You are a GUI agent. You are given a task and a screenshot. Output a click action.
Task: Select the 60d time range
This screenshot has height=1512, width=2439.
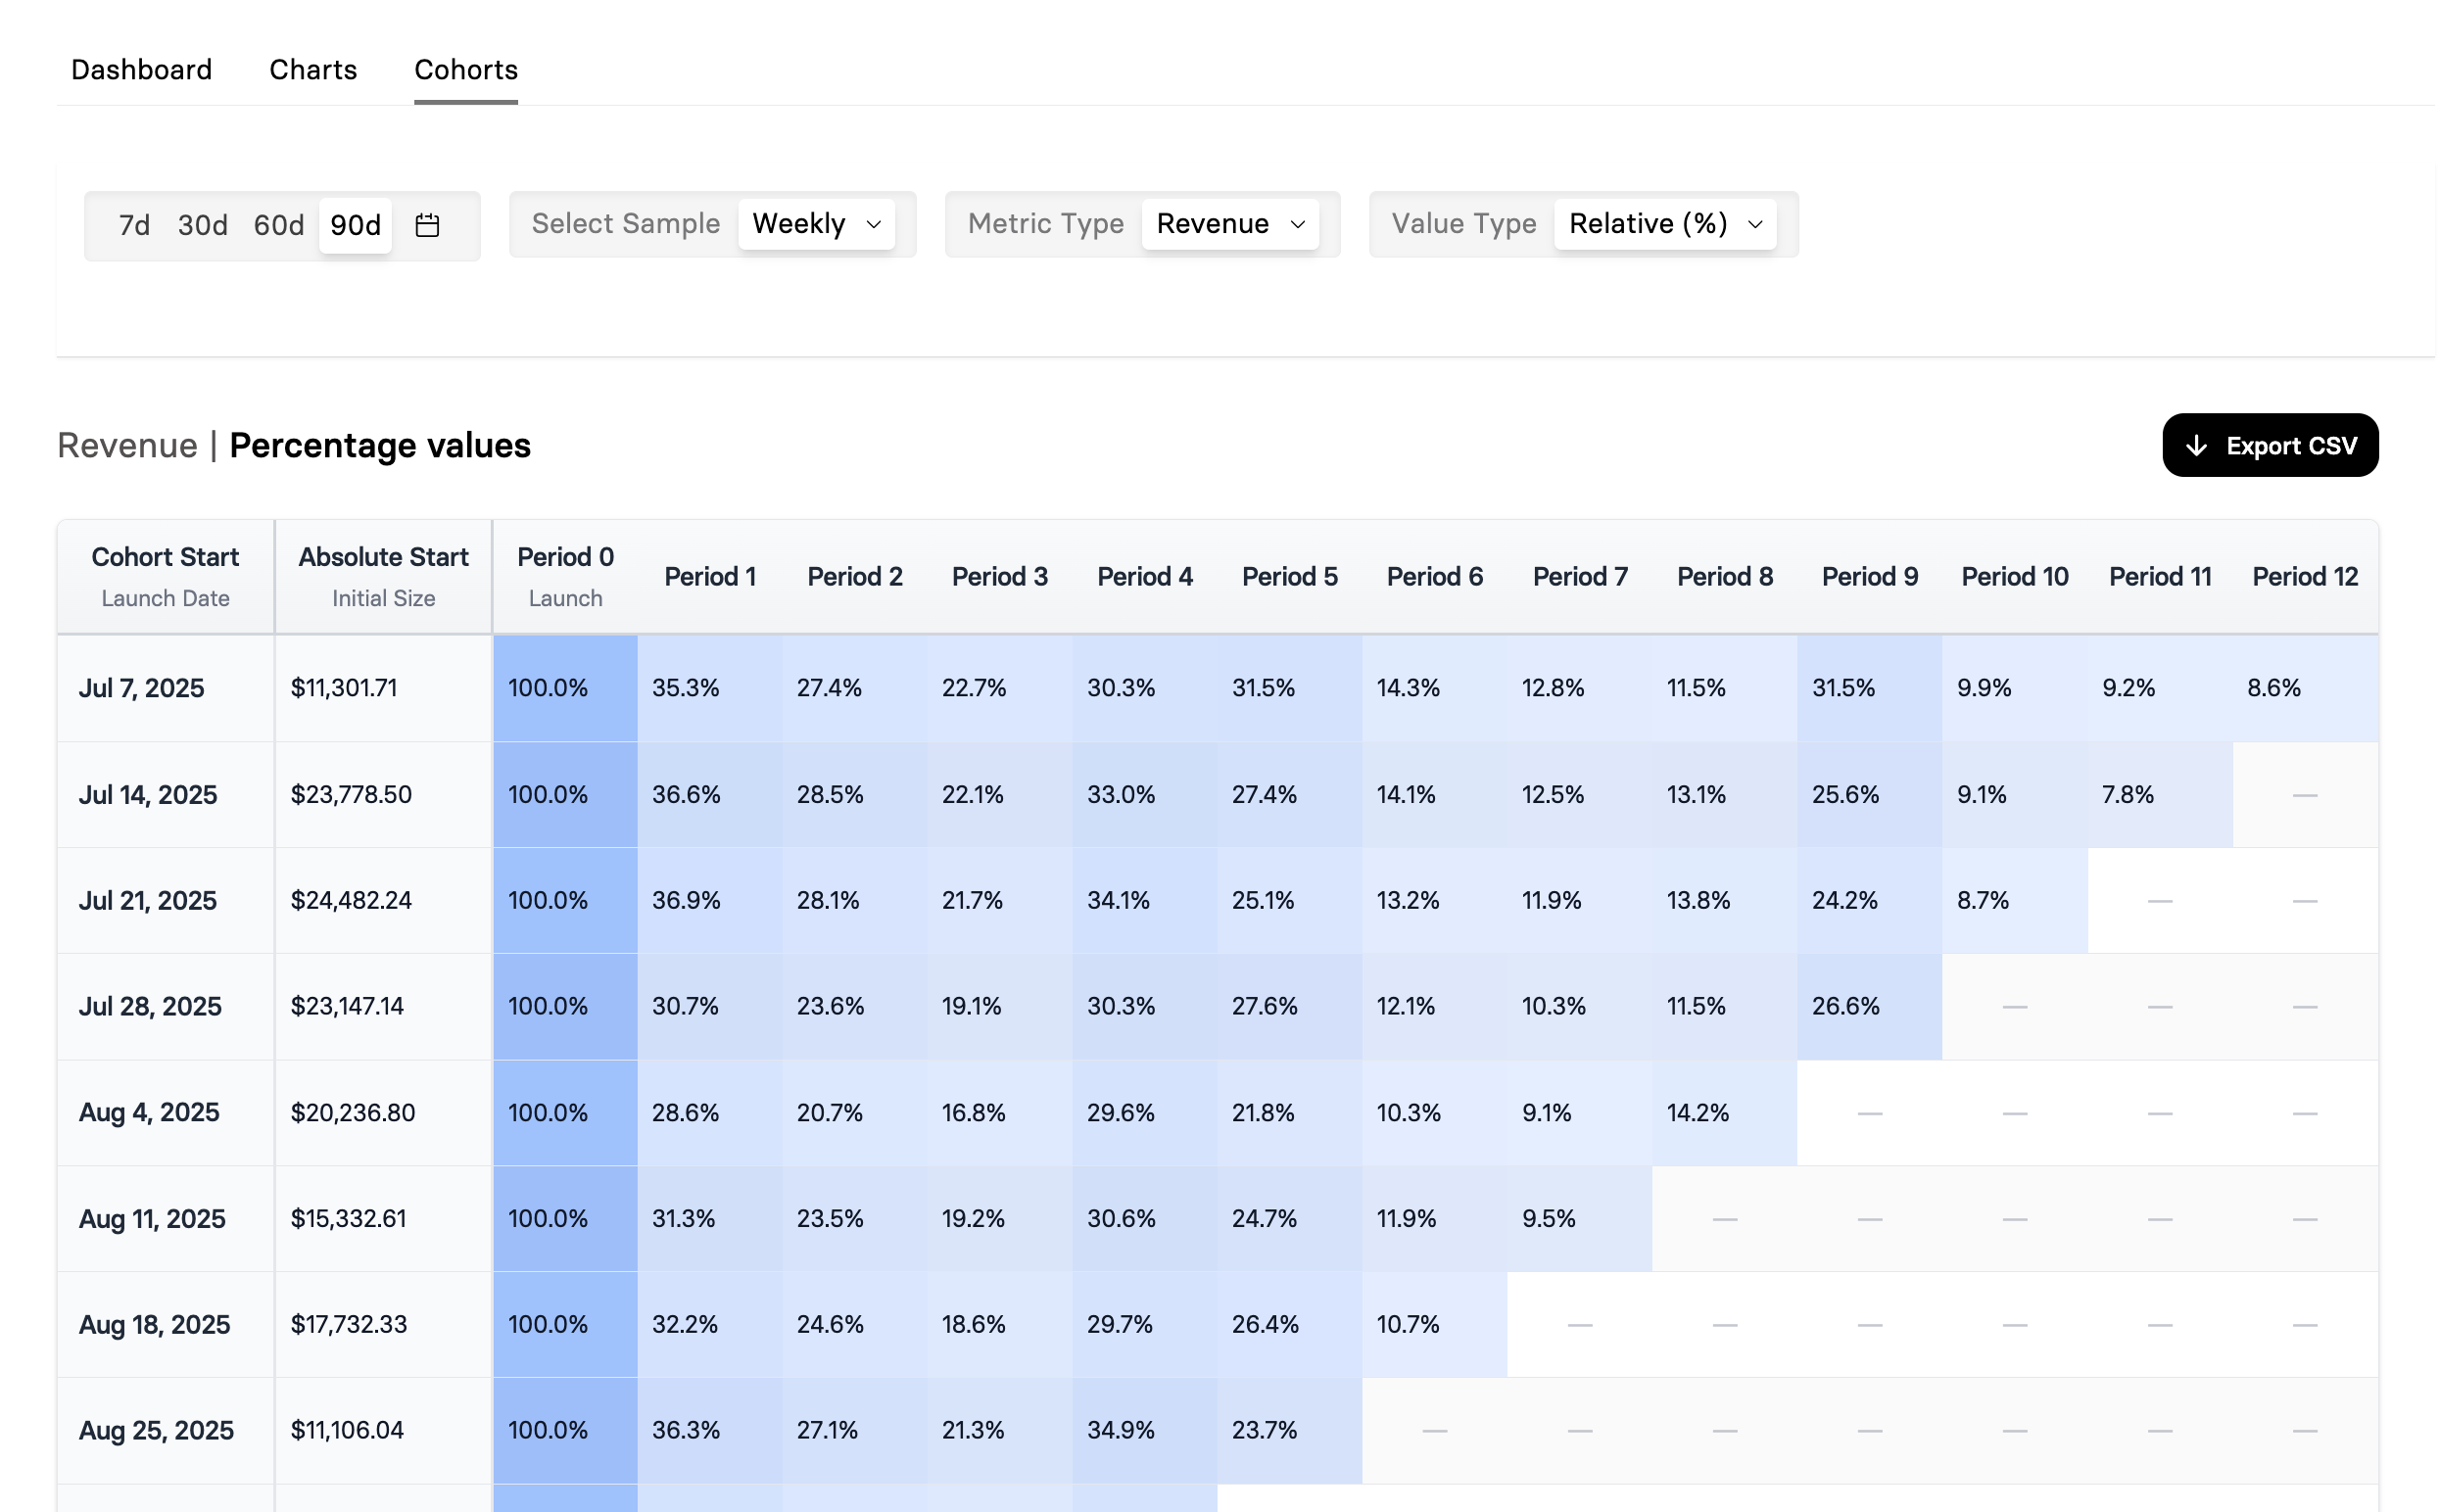(278, 225)
